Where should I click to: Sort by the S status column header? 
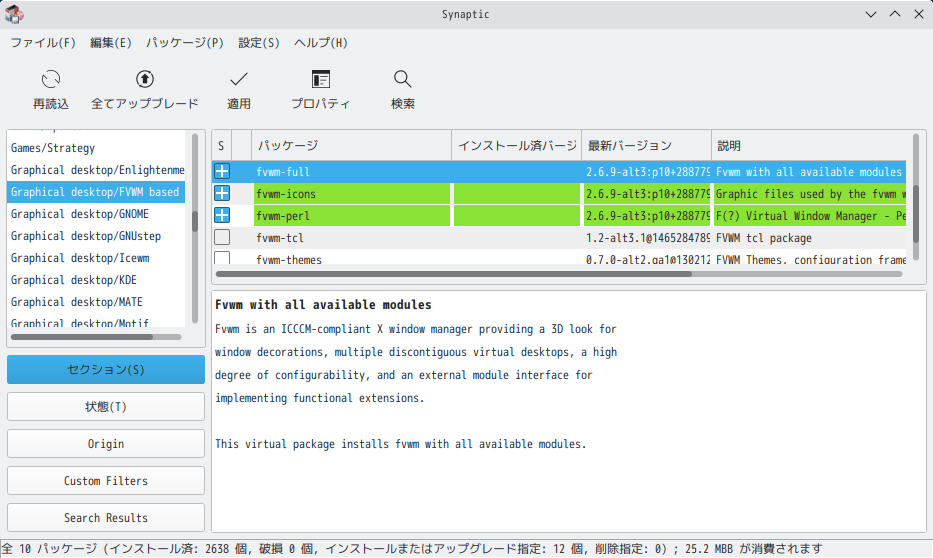coord(221,146)
